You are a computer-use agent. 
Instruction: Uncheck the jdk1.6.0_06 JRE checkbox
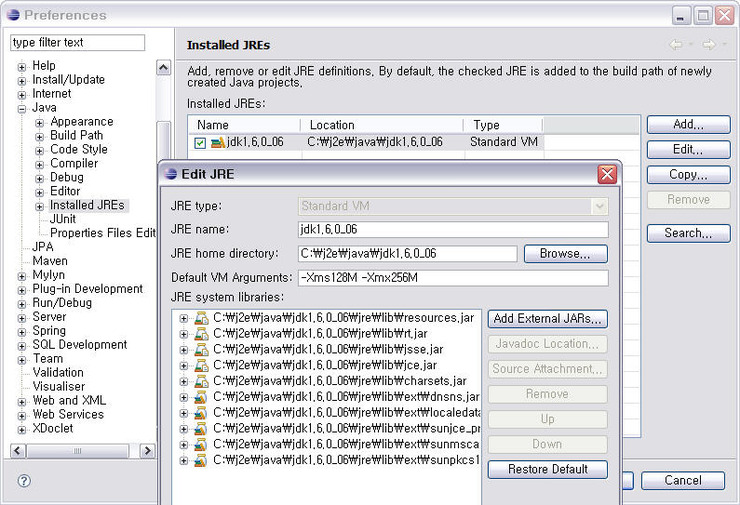click(200, 143)
